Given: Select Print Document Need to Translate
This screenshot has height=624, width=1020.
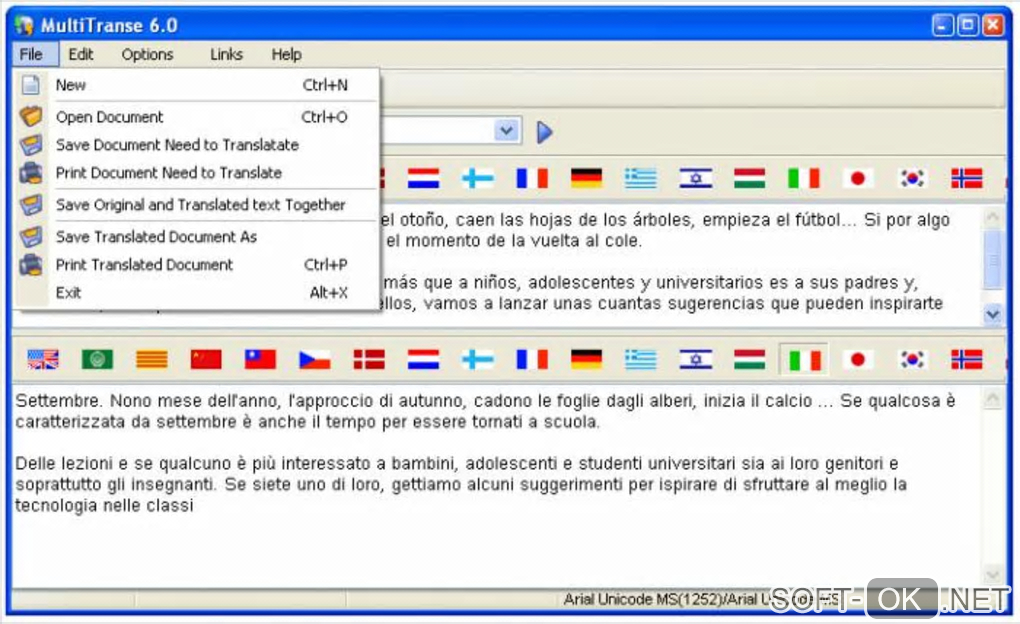Looking at the screenshot, I should (x=196, y=173).
